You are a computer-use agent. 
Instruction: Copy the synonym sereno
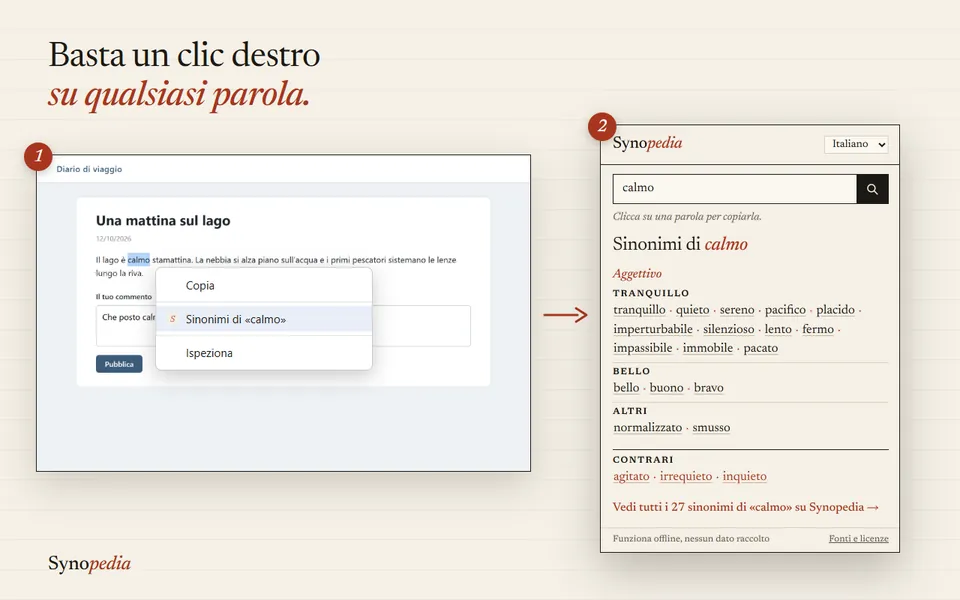click(x=737, y=310)
